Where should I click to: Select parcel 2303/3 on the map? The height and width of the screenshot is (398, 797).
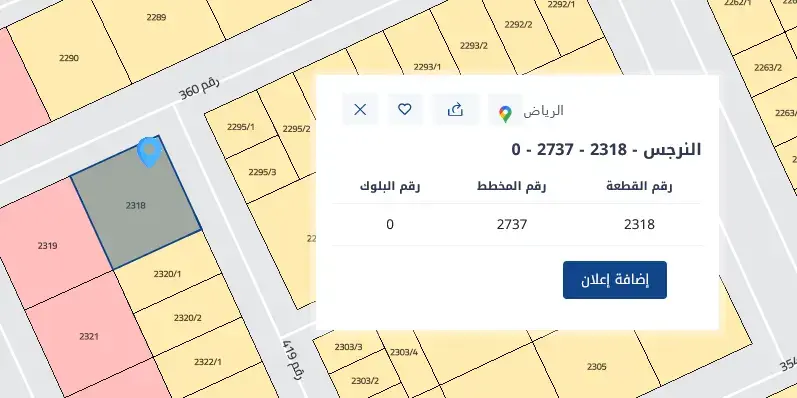(x=348, y=347)
